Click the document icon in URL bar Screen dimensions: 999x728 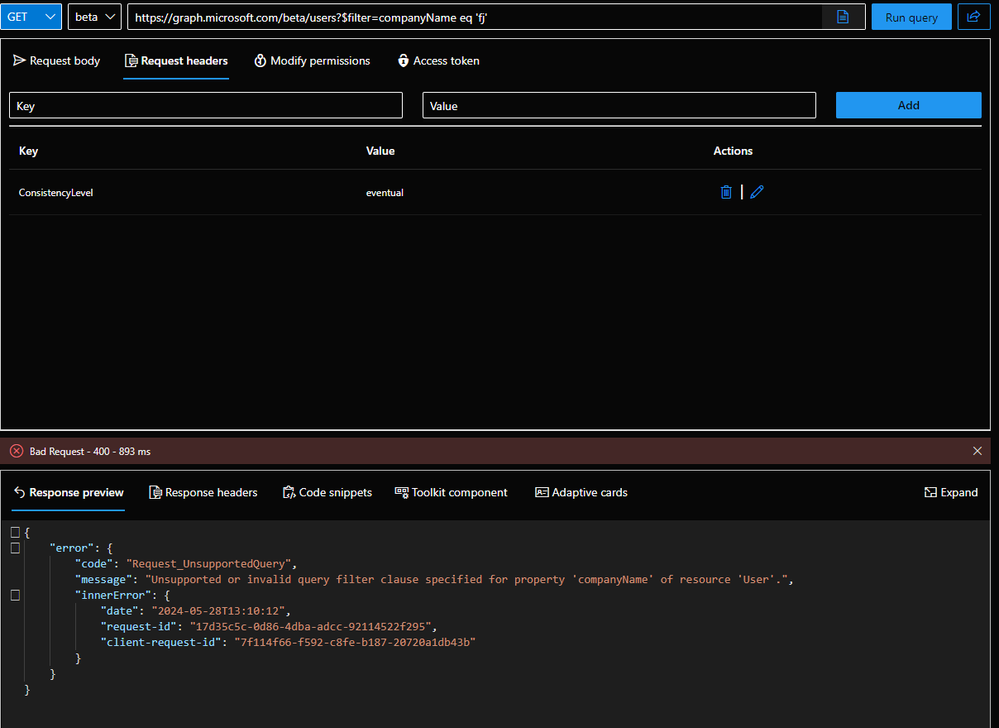coord(842,17)
